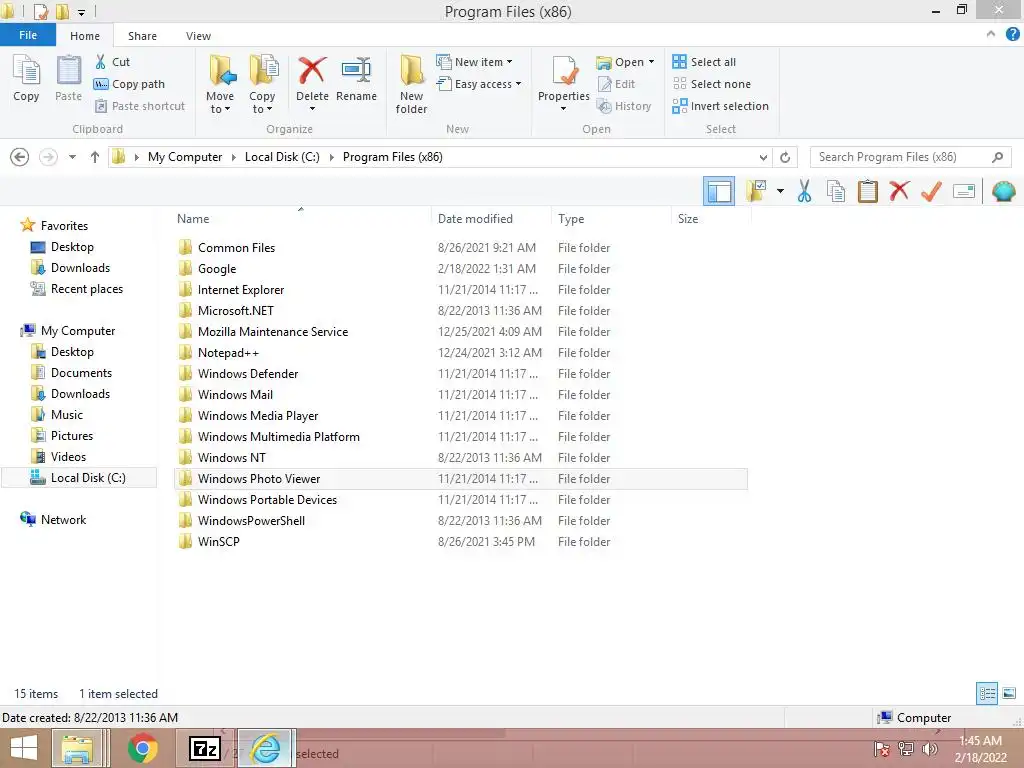Open the quick access toolbar customize arrow
This screenshot has width=1024, height=768.
[x=82, y=12]
